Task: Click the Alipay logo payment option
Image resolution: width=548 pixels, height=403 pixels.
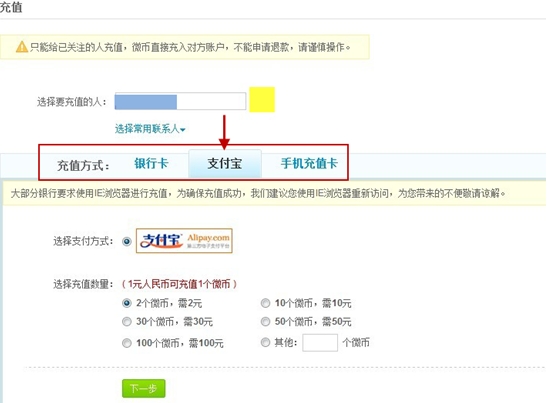Action: (x=184, y=241)
